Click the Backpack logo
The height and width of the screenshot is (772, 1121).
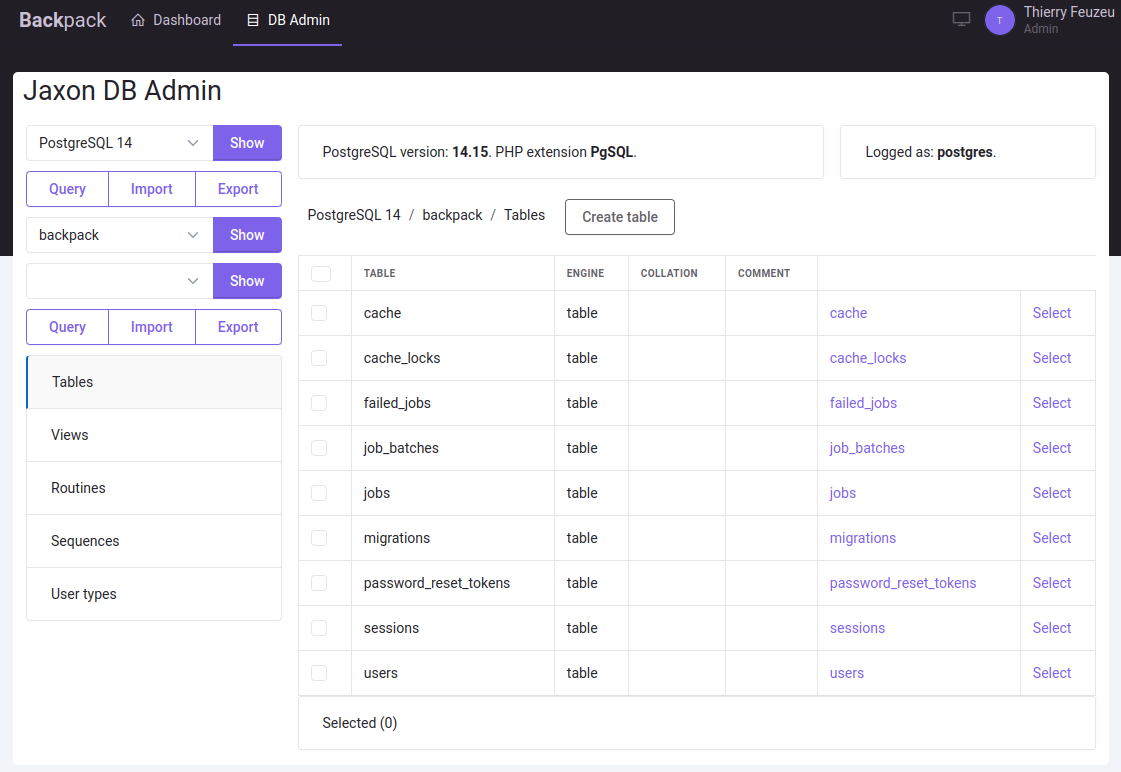[62, 20]
